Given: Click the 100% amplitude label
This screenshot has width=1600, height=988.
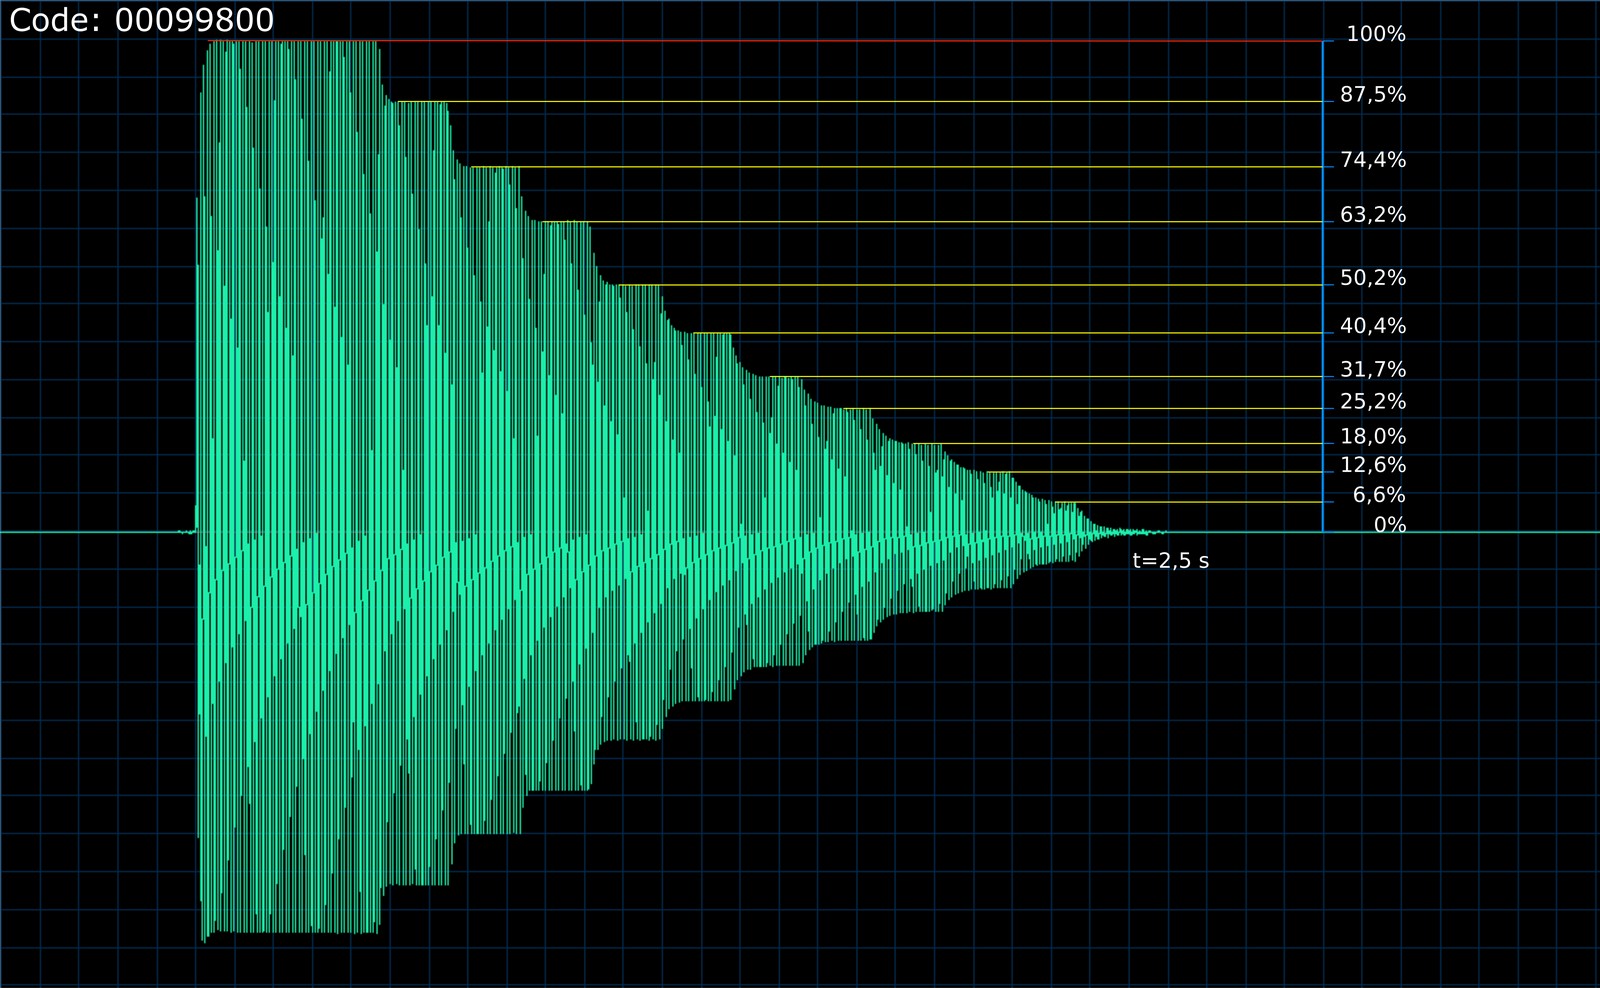Looking at the screenshot, I should pyautogui.click(x=1376, y=35).
